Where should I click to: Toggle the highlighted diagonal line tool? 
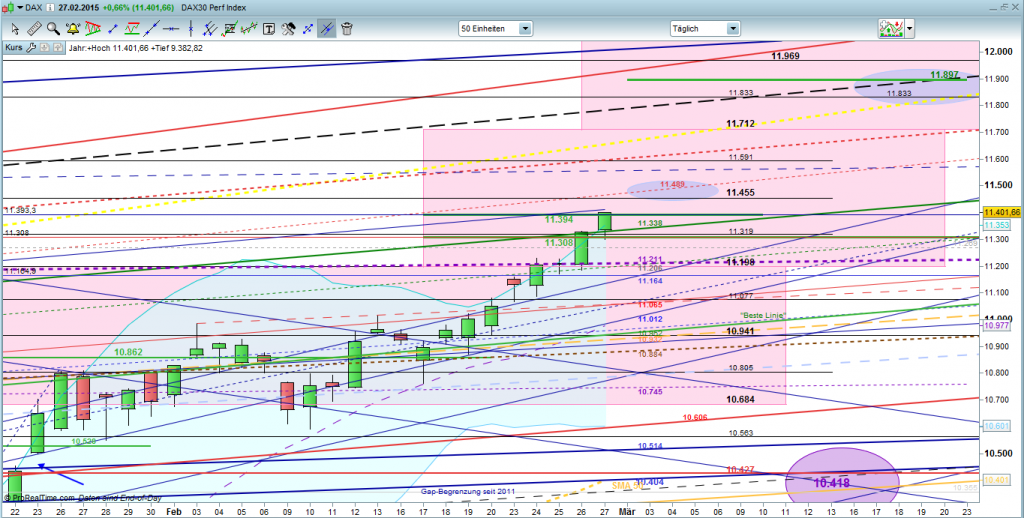coord(327,29)
